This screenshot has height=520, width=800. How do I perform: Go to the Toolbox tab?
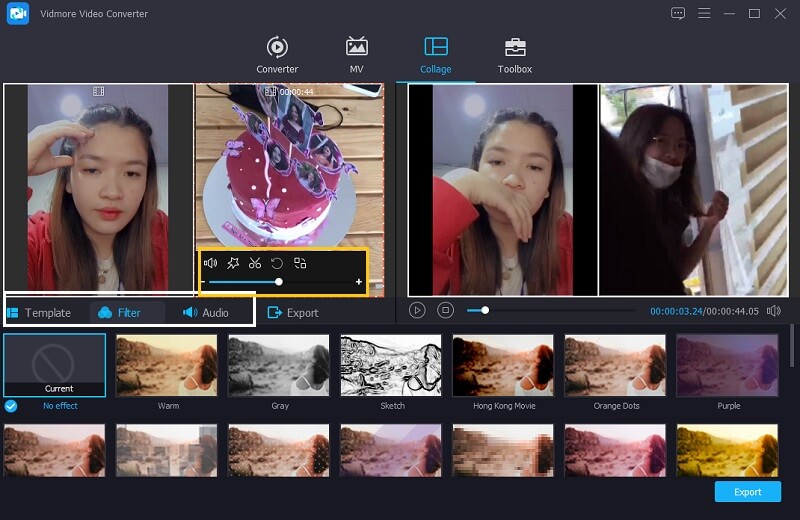(x=515, y=54)
